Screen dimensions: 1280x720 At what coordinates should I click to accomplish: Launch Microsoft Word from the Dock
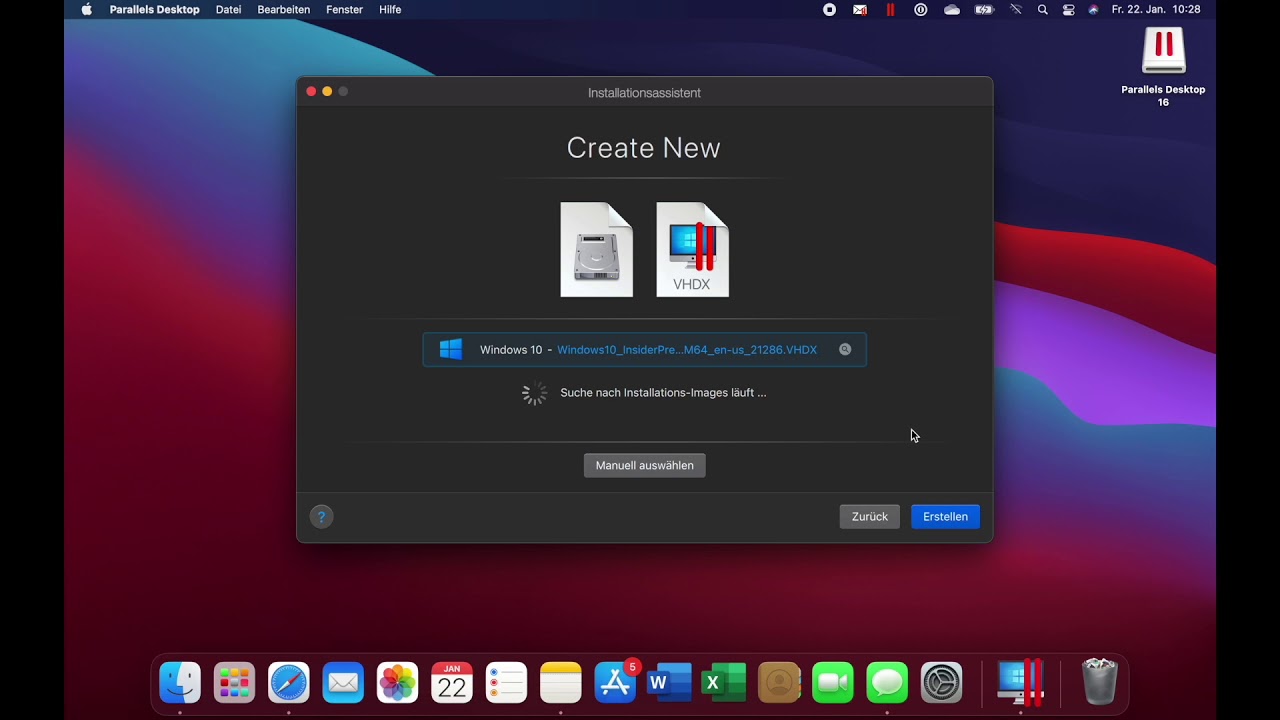(669, 683)
